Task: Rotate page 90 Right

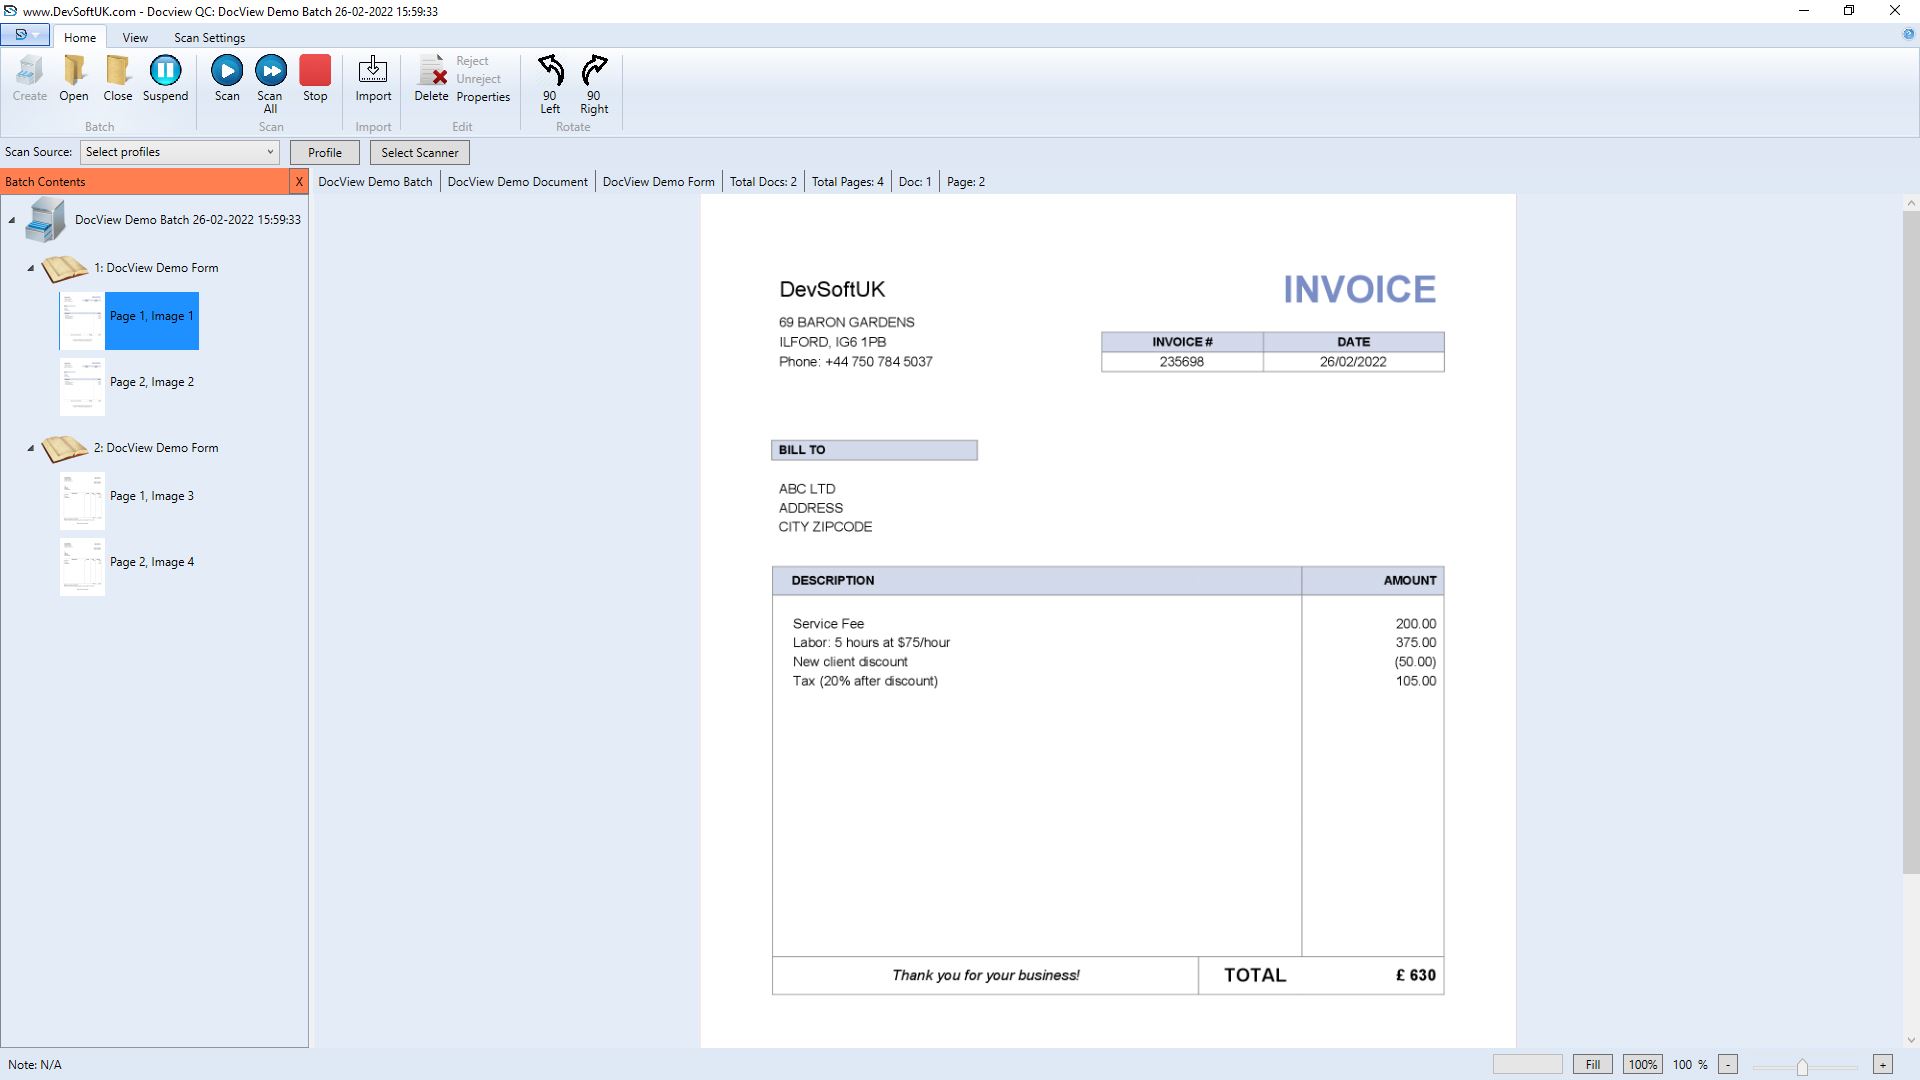Action: click(594, 71)
